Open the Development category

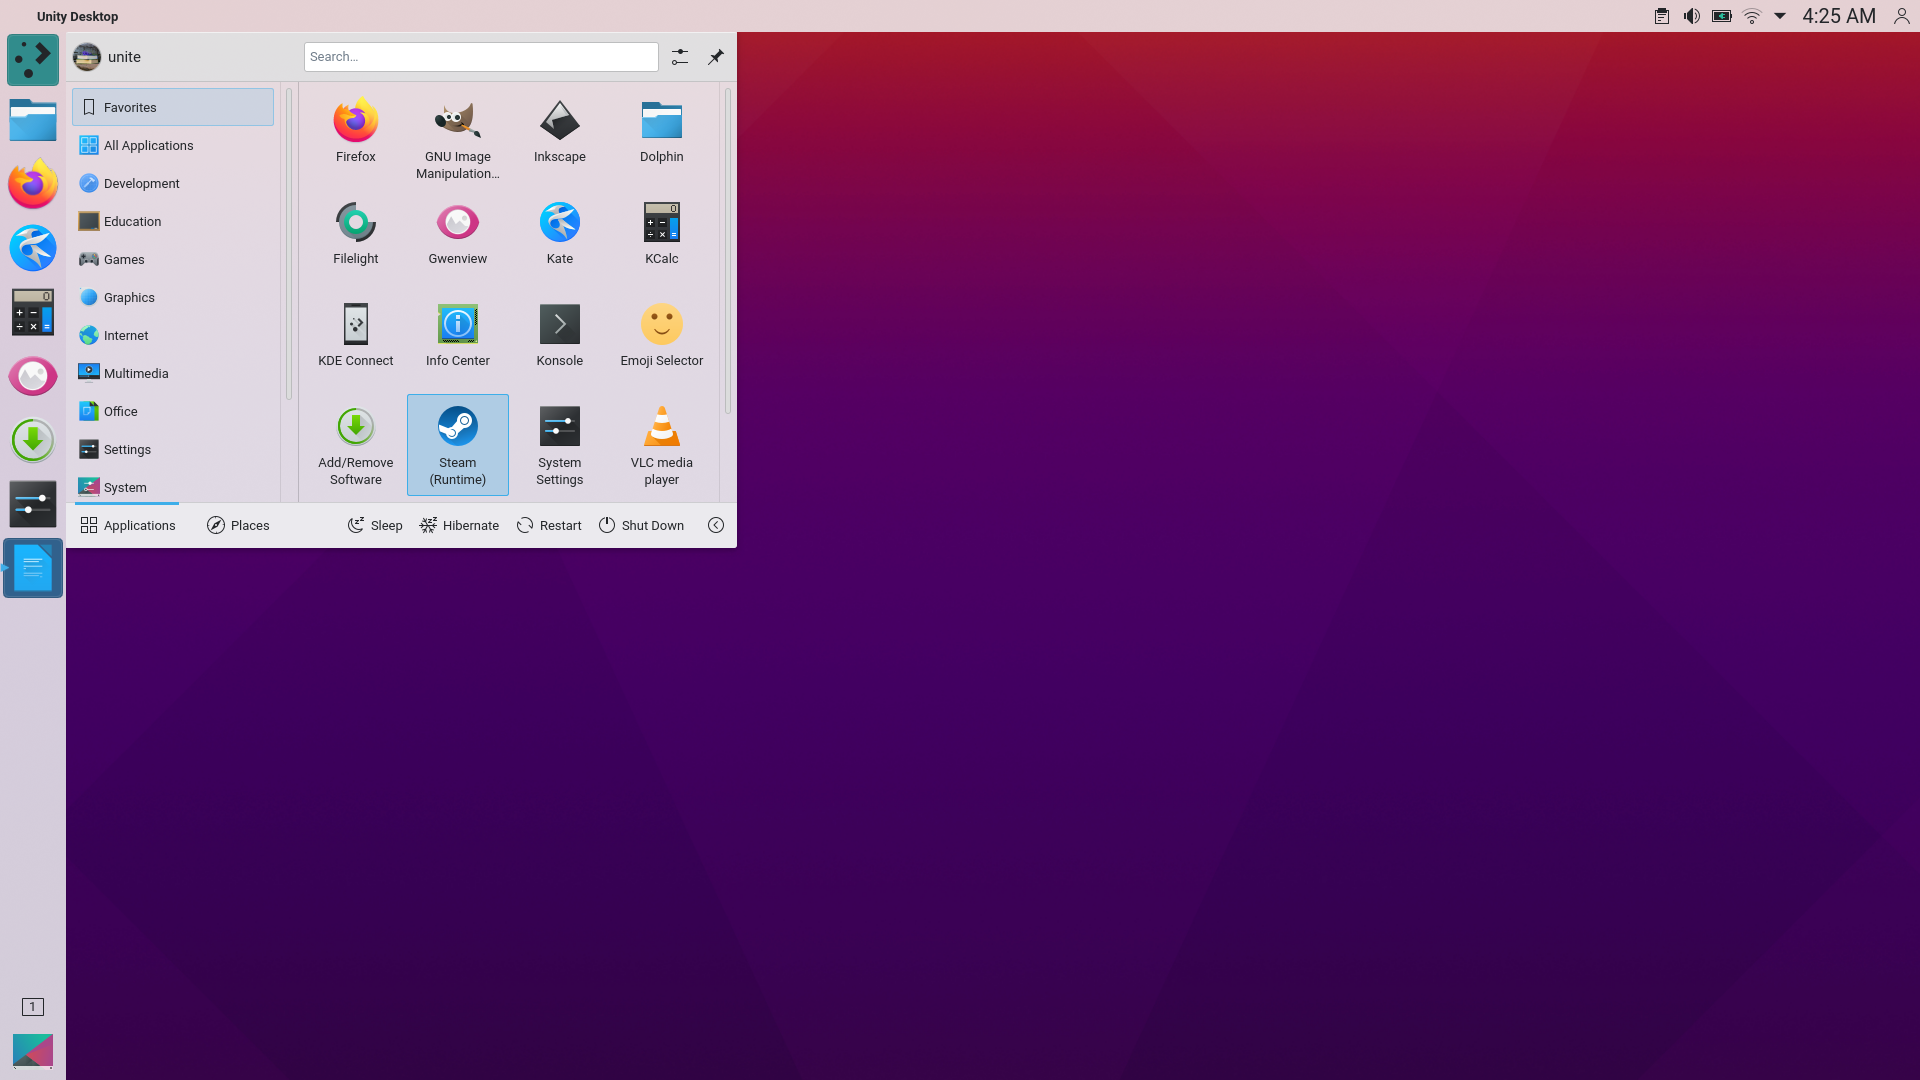click(x=173, y=183)
